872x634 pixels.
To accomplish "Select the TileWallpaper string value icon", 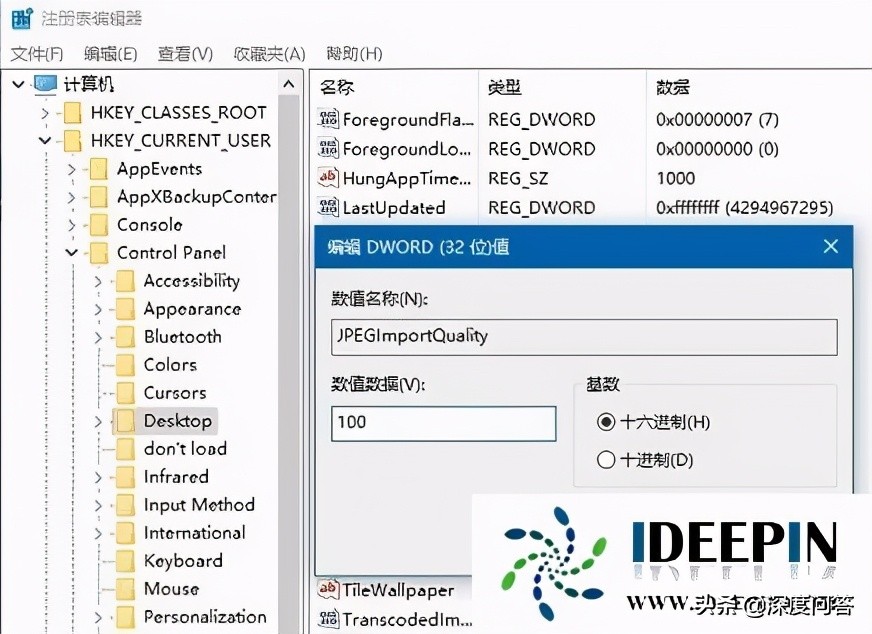I will (327, 590).
